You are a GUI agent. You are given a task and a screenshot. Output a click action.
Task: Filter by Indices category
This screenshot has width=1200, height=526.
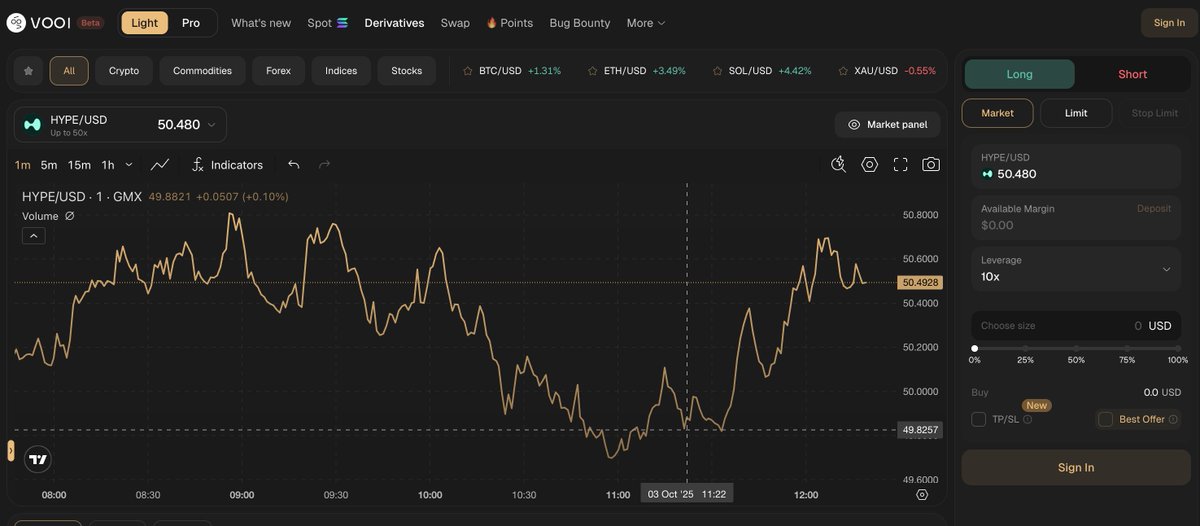pyautogui.click(x=341, y=71)
